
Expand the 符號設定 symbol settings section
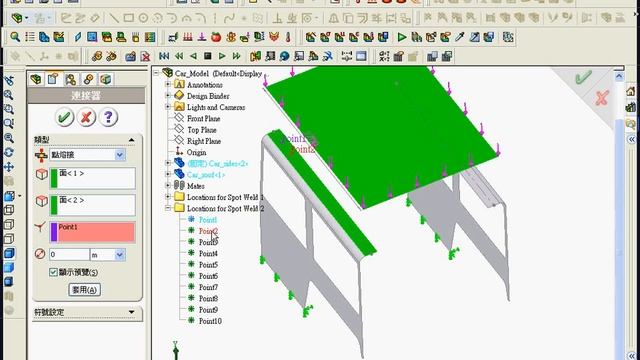[x=131, y=312]
